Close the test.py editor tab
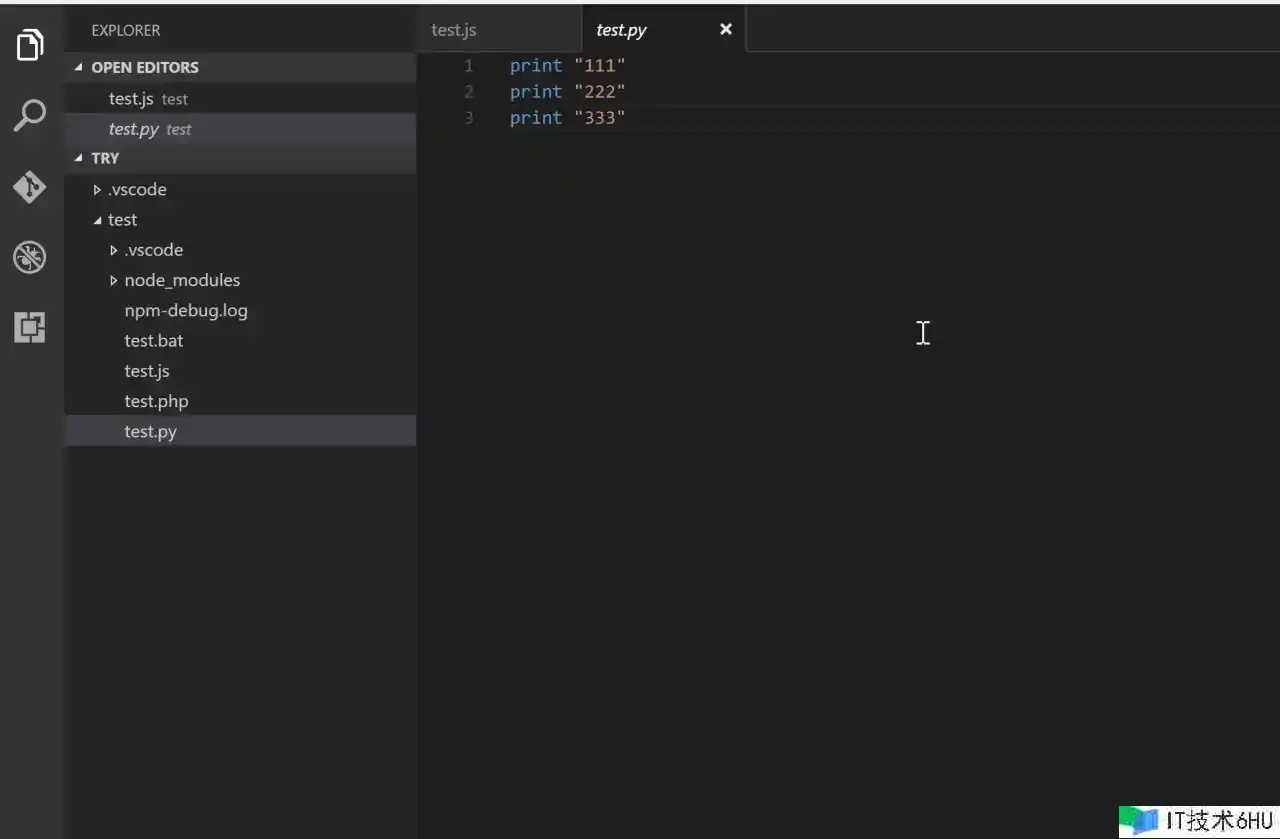Viewport: 1280px width, 839px height. pos(726,29)
